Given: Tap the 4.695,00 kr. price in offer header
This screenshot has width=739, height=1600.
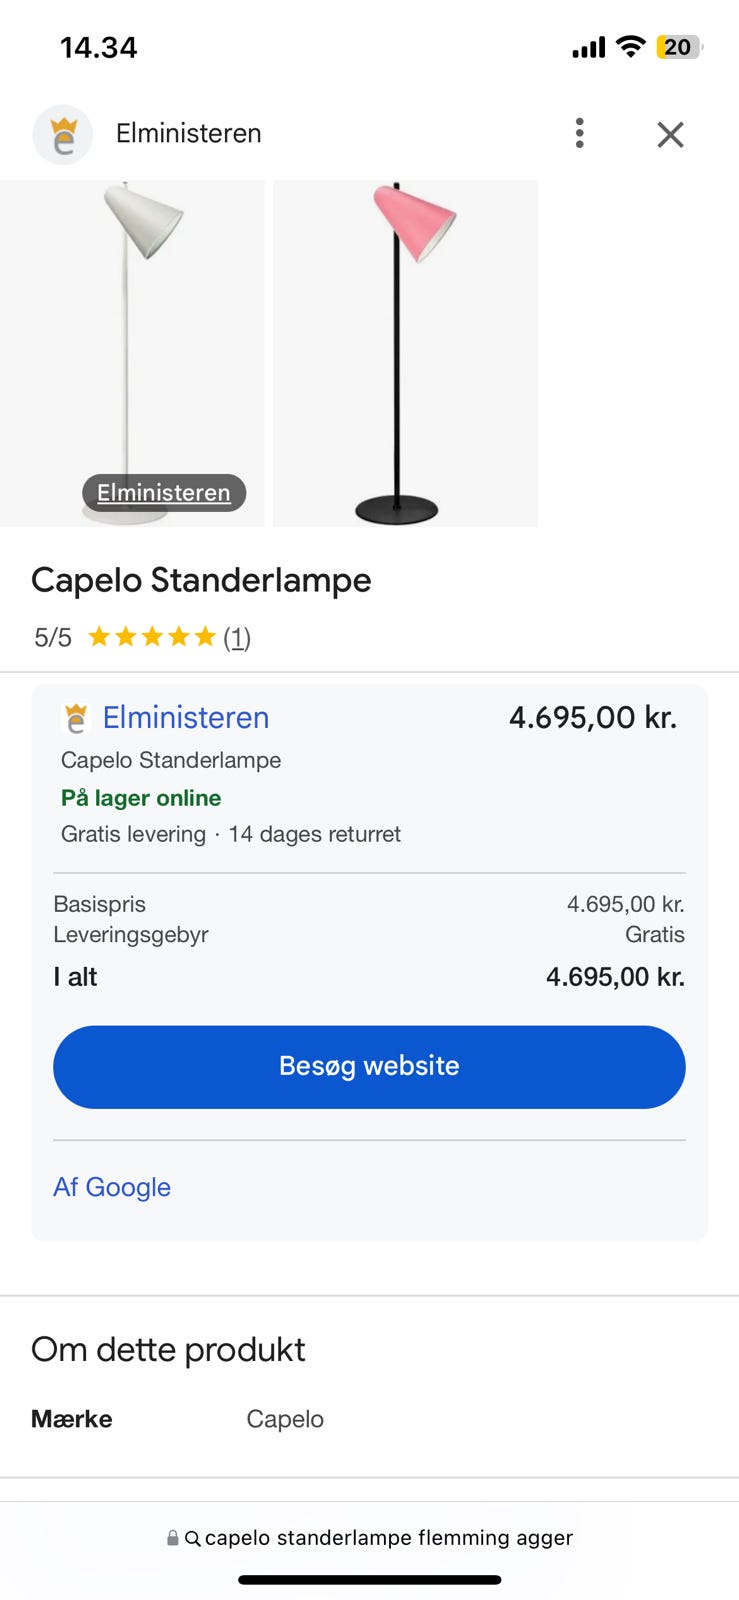Looking at the screenshot, I should [x=592, y=717].
